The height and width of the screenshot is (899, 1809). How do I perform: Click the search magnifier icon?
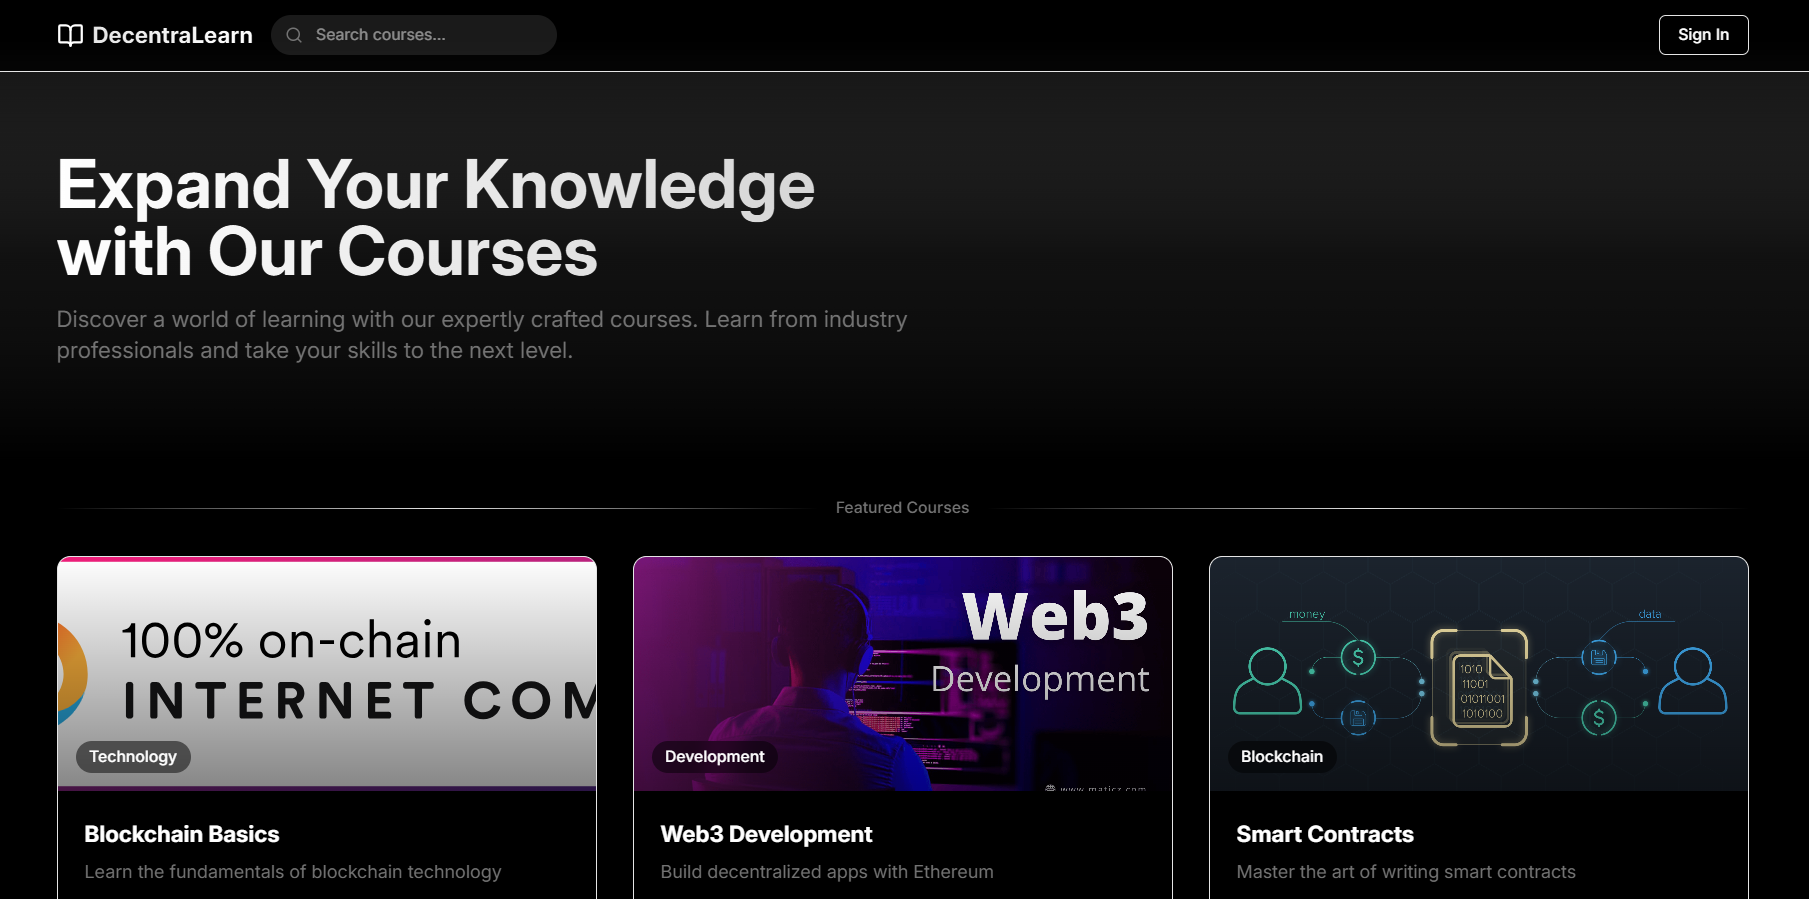click(294, 35)
